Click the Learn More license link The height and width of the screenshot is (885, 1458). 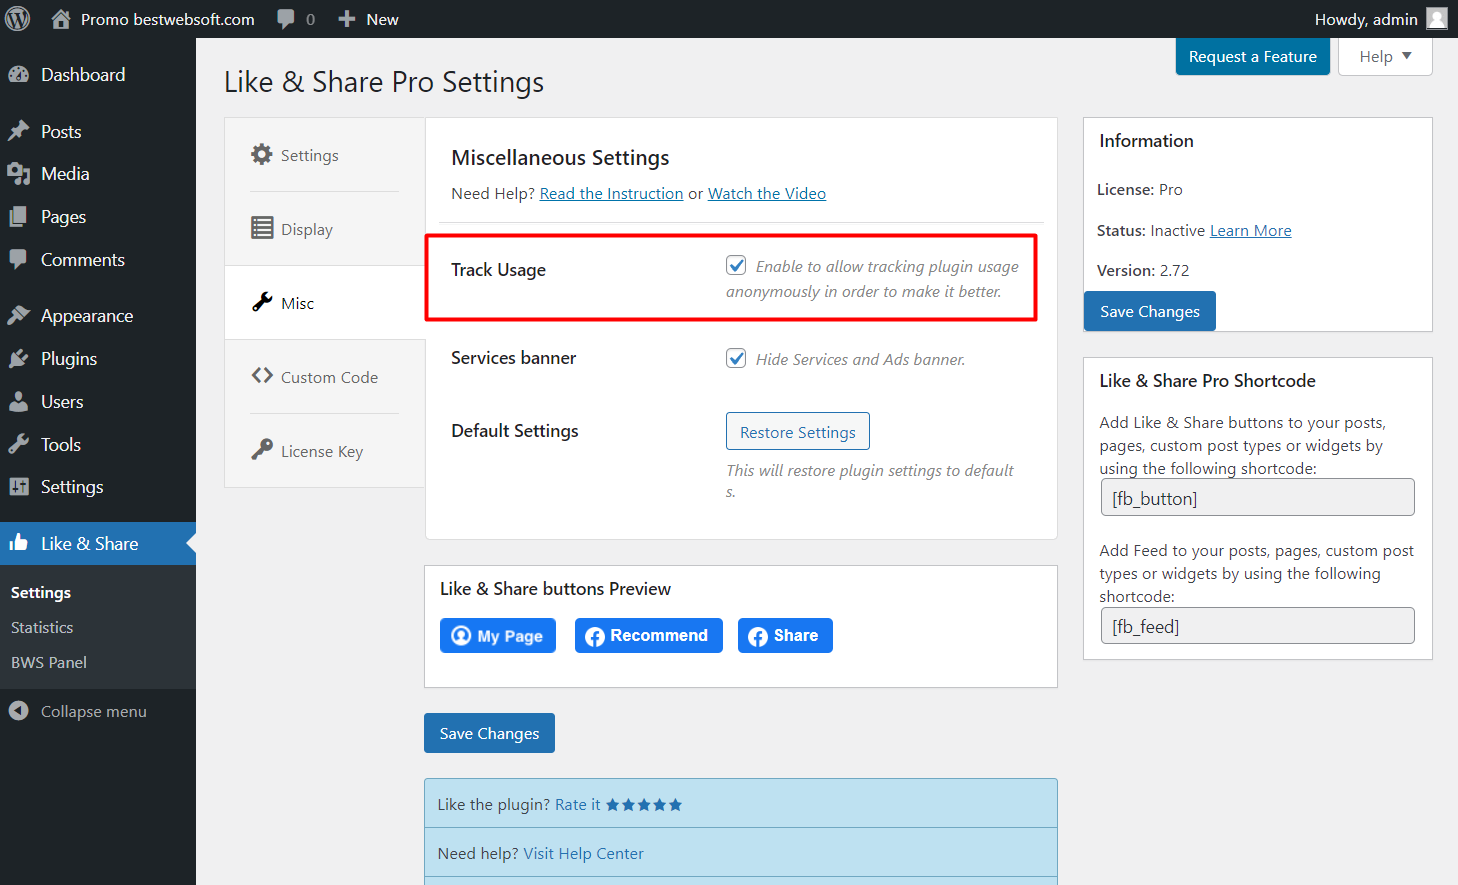1250,231
